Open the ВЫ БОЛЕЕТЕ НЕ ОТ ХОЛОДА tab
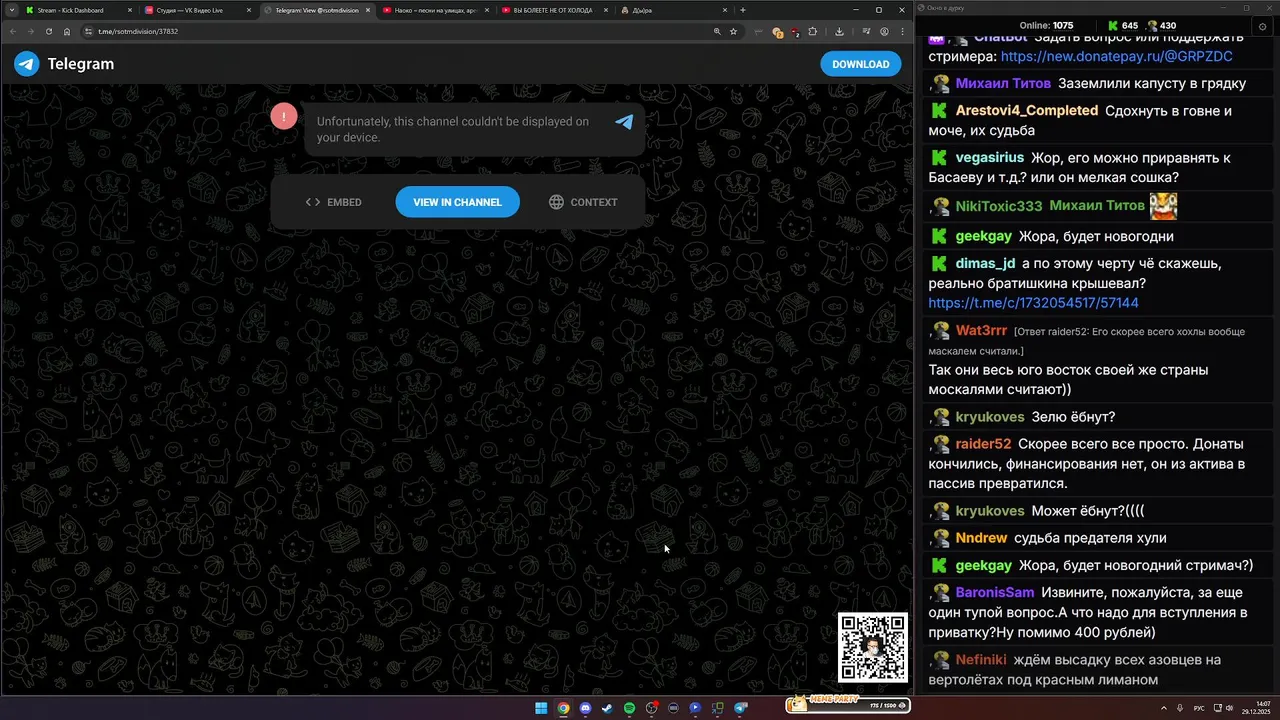1280x720 pixels. [553, 10]
